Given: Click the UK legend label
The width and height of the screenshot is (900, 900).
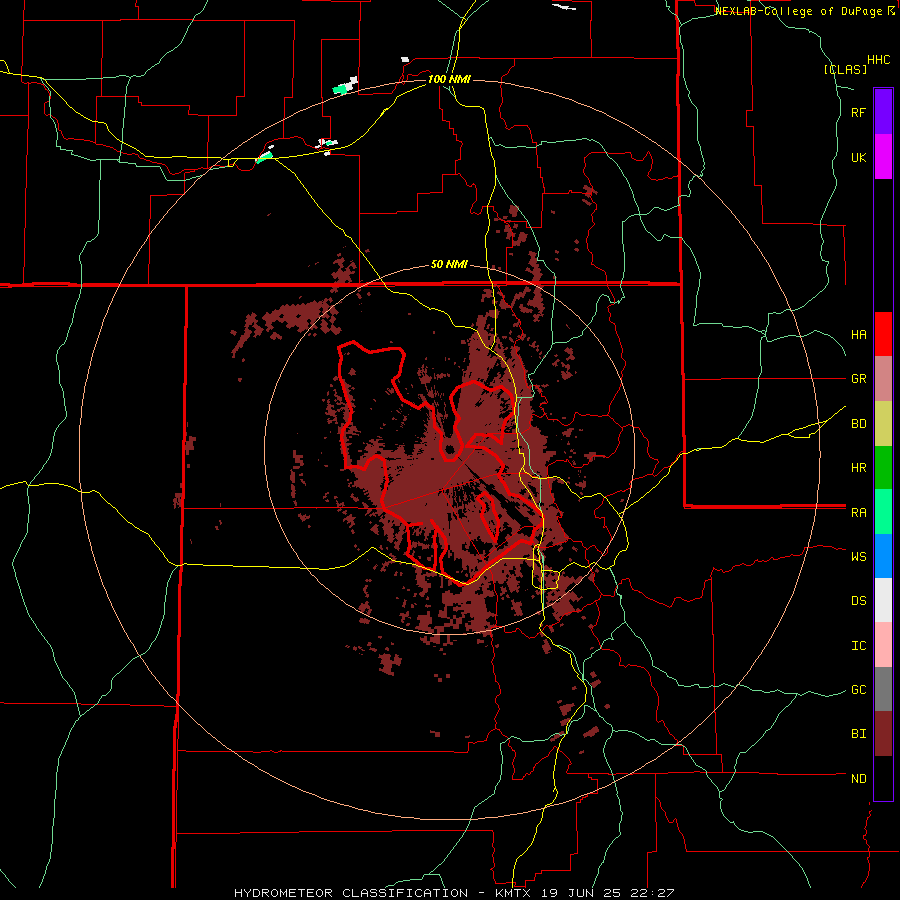Looking at the screenshot, I should [x=858, y=157].
